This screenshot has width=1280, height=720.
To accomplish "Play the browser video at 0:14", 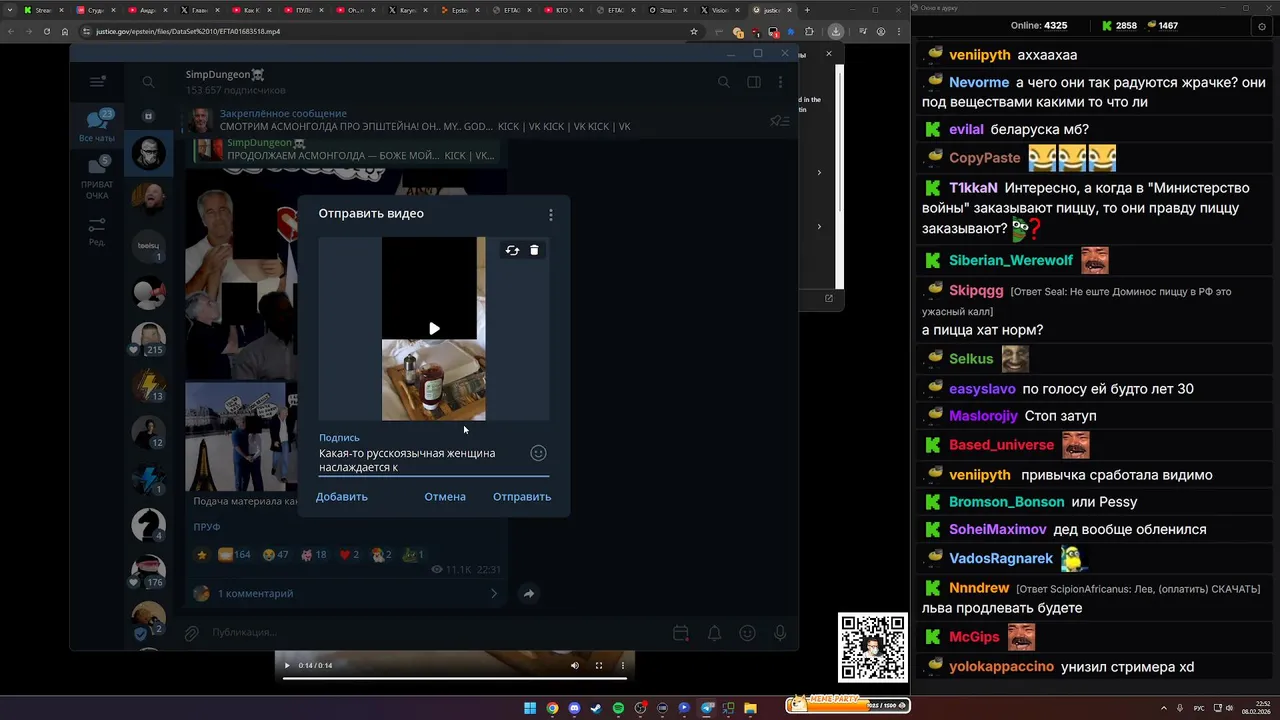I will 287,665.
